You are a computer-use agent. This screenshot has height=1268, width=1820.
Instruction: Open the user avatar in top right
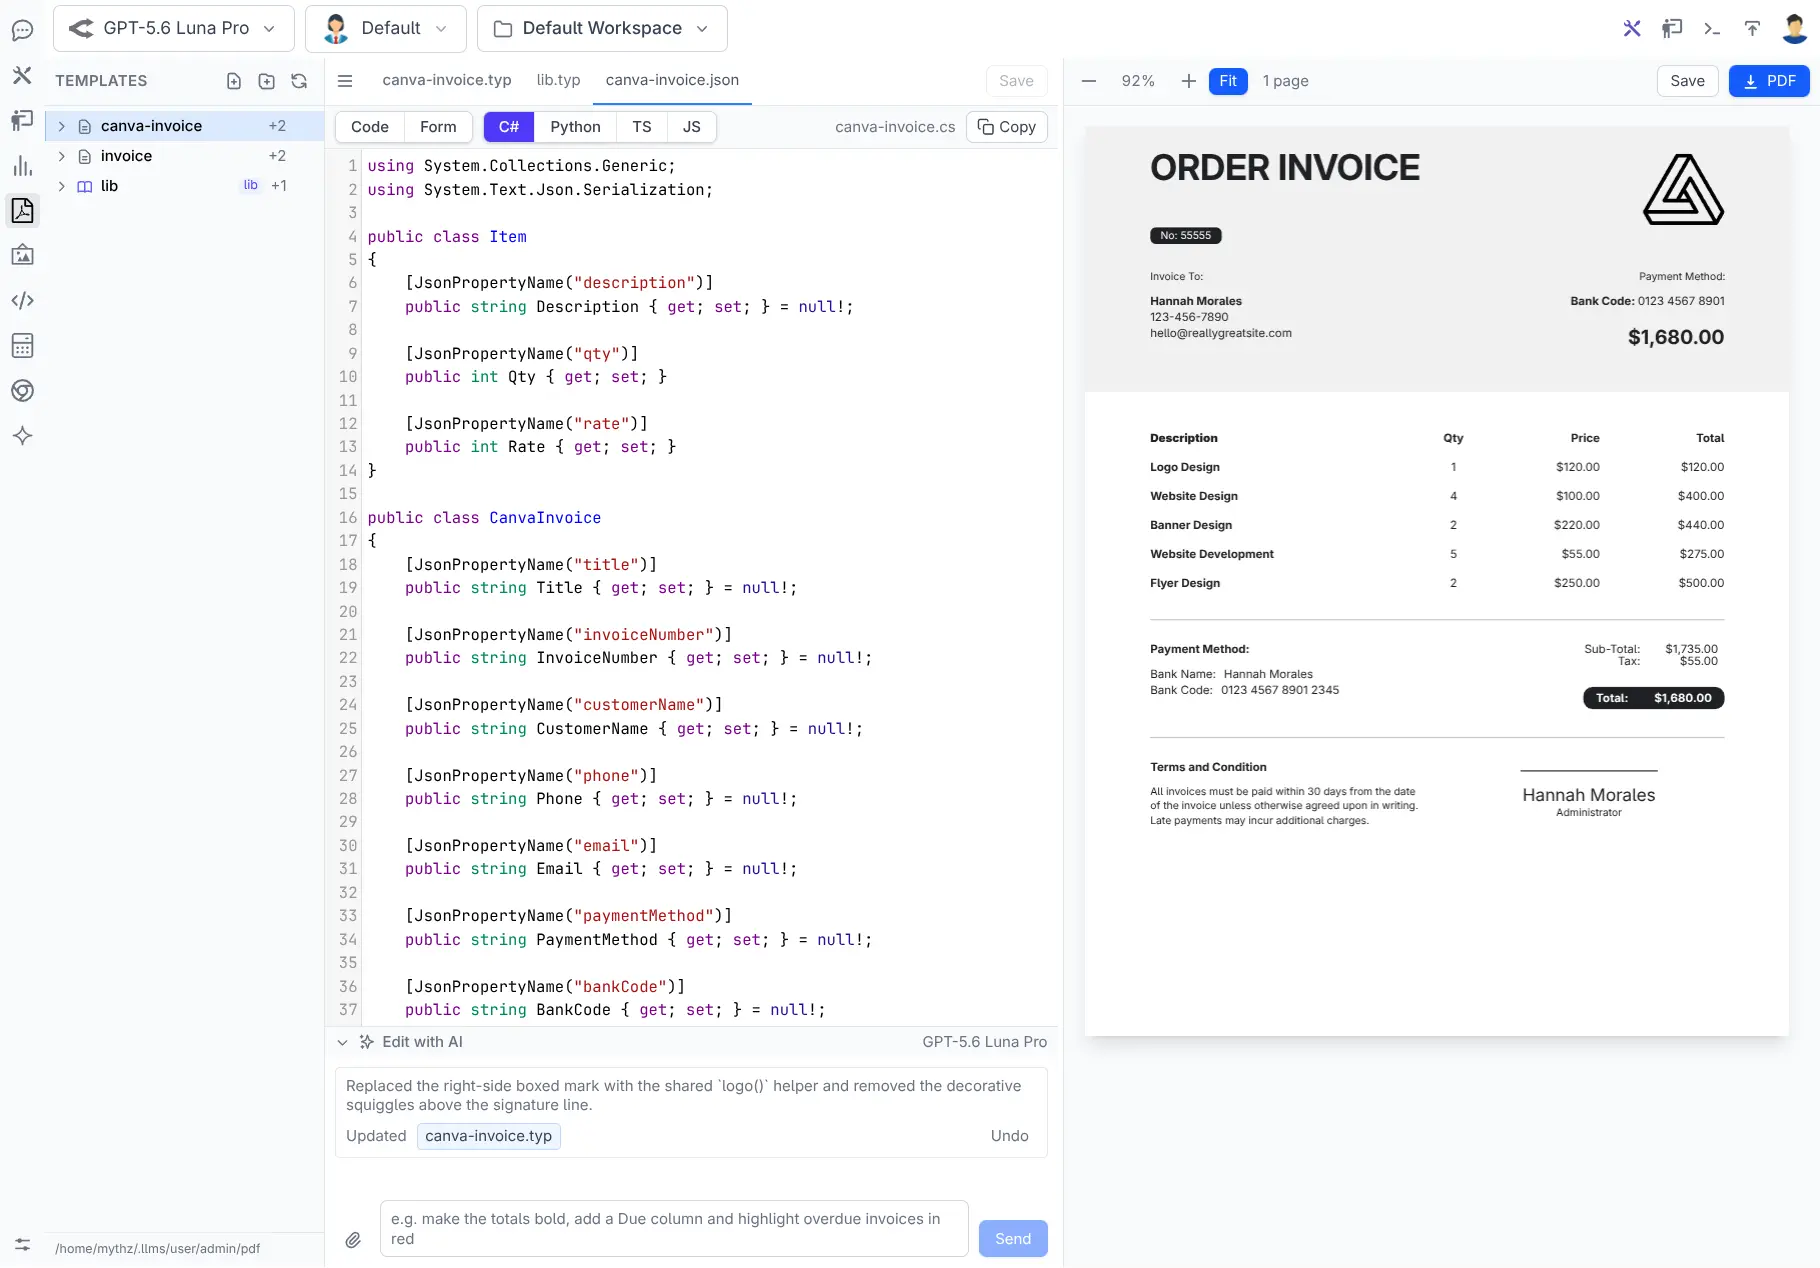click(1795, 28)
